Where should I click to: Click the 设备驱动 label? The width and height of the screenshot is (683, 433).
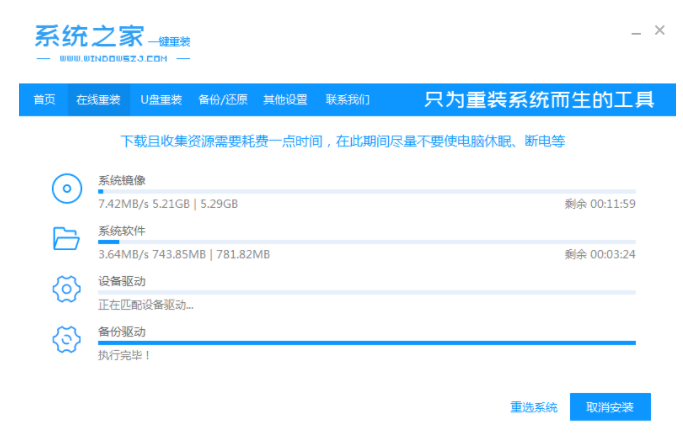coord(122,281)
